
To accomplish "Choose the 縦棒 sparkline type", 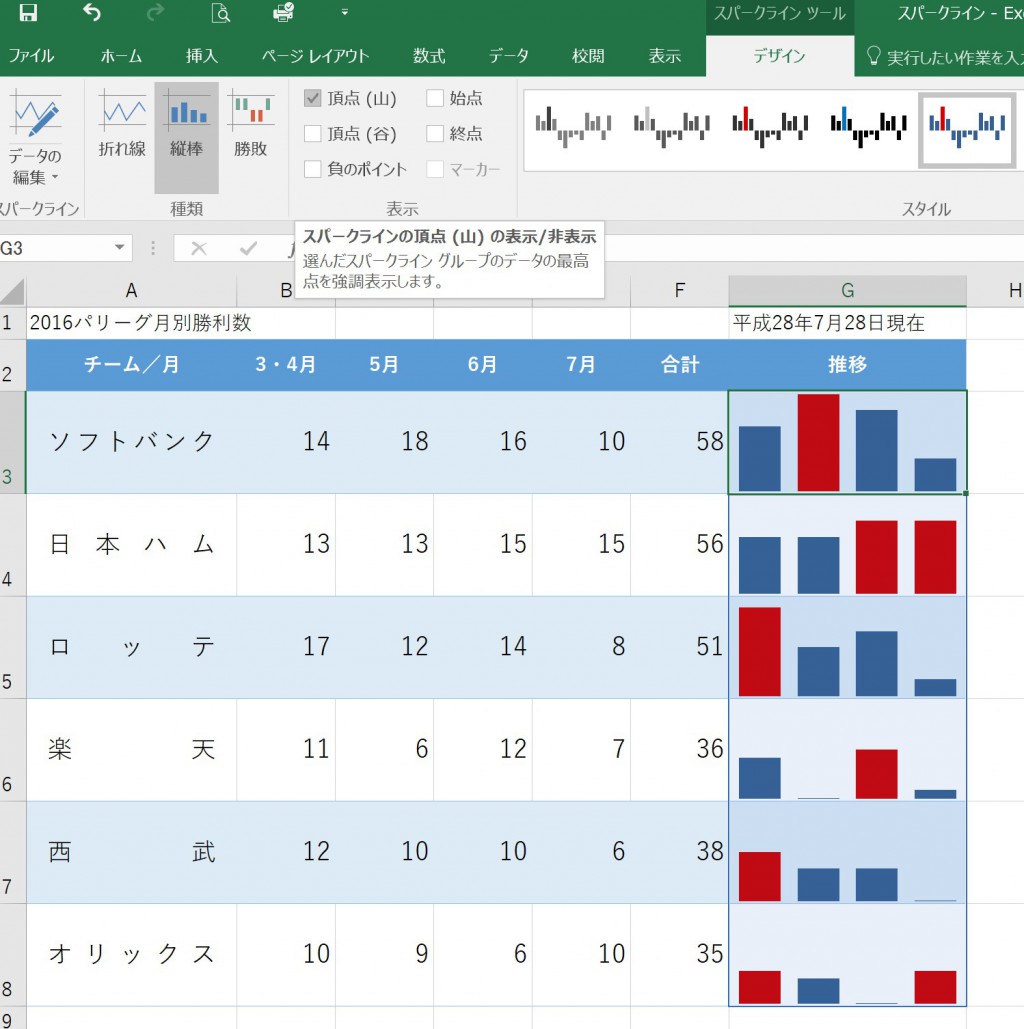I will point(186,136).
